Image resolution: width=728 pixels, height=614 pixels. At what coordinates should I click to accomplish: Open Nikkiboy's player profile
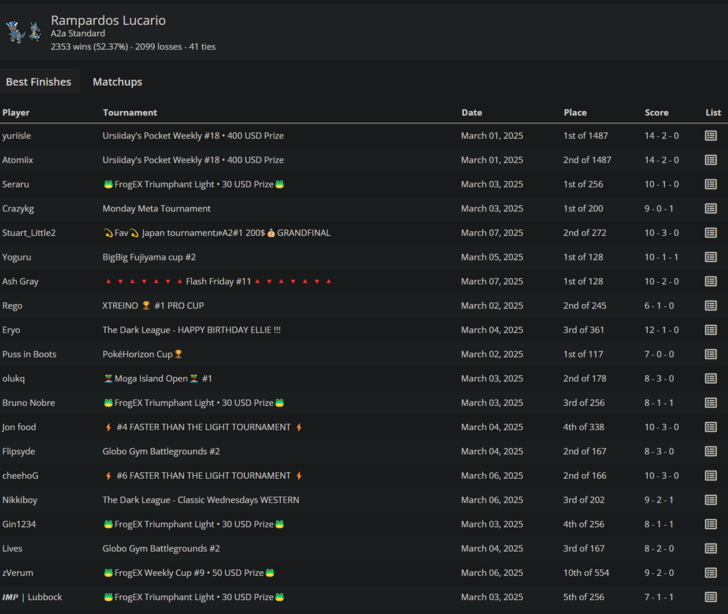point(20,500)
